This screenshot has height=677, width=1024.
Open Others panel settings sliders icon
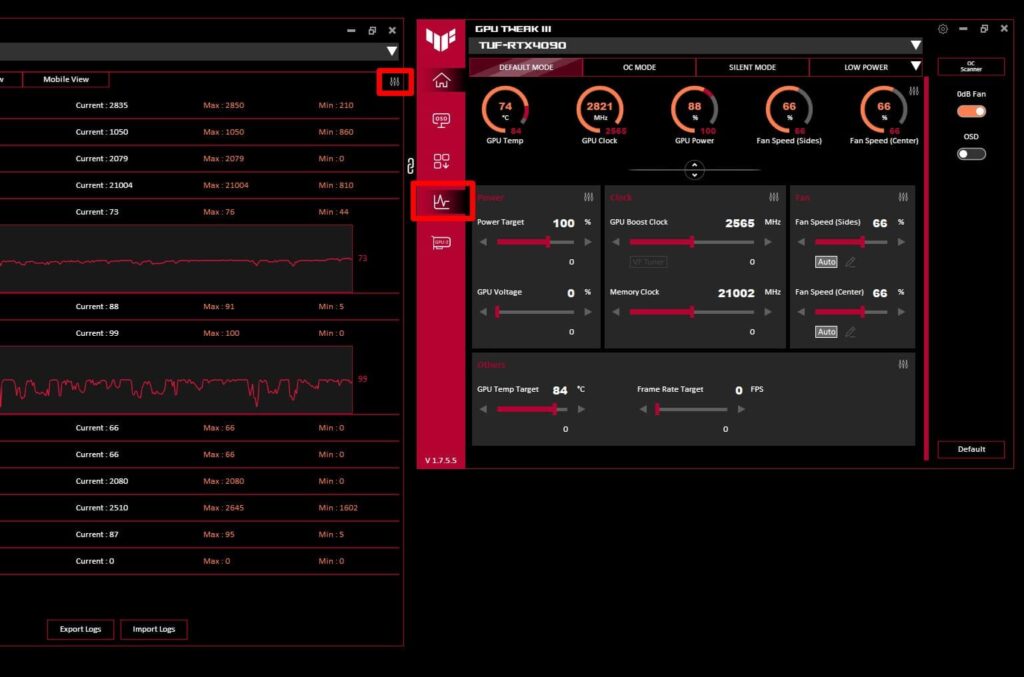click(903, 364)
